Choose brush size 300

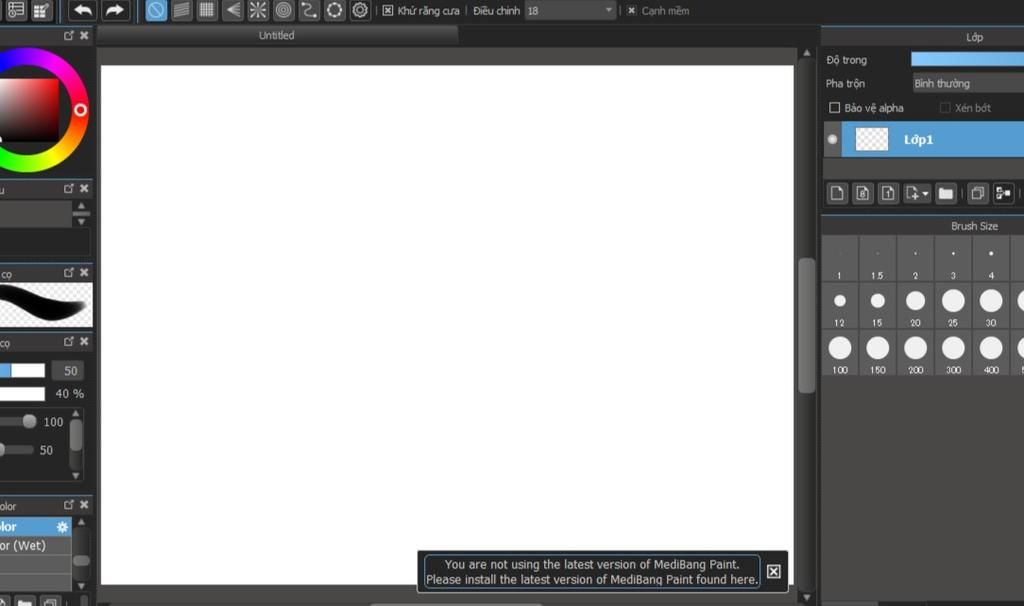coord(953,353)
